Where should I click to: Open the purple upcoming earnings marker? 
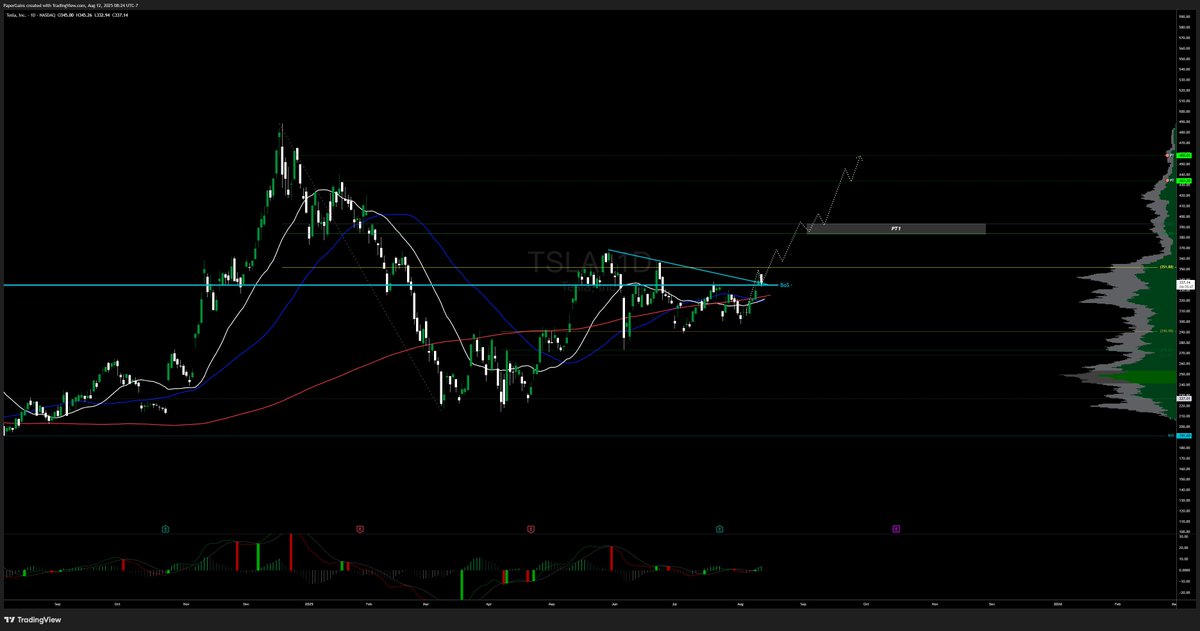coord(896,527)
